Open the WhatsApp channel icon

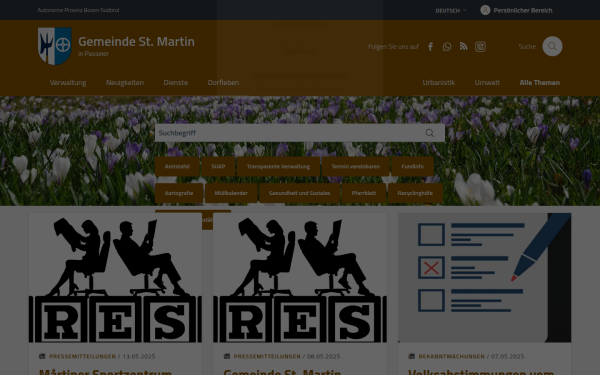coord(447,47)
